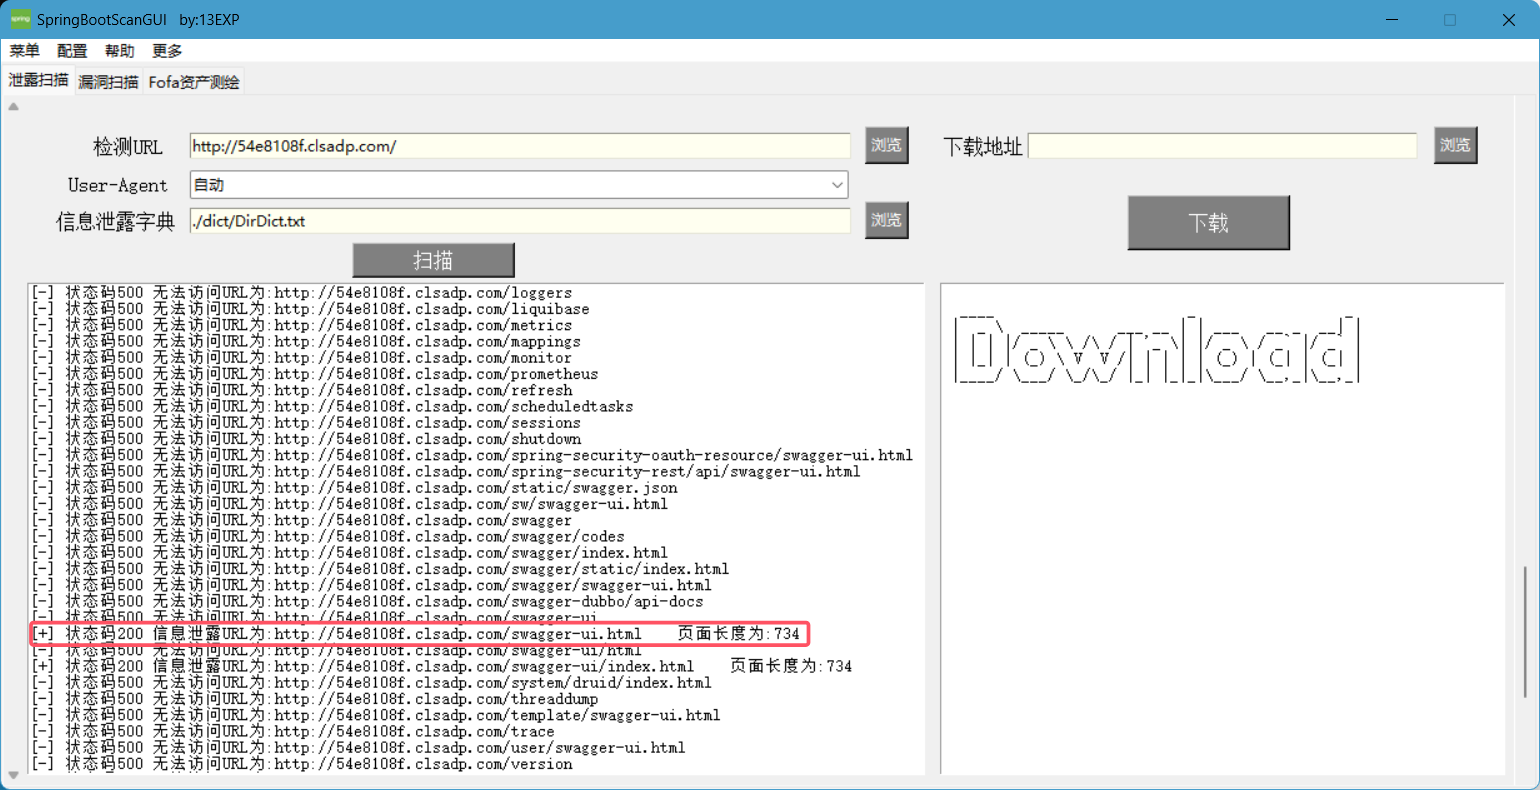Click the 检测URL input field
The image size is (1540, 790).
(520, 146)
